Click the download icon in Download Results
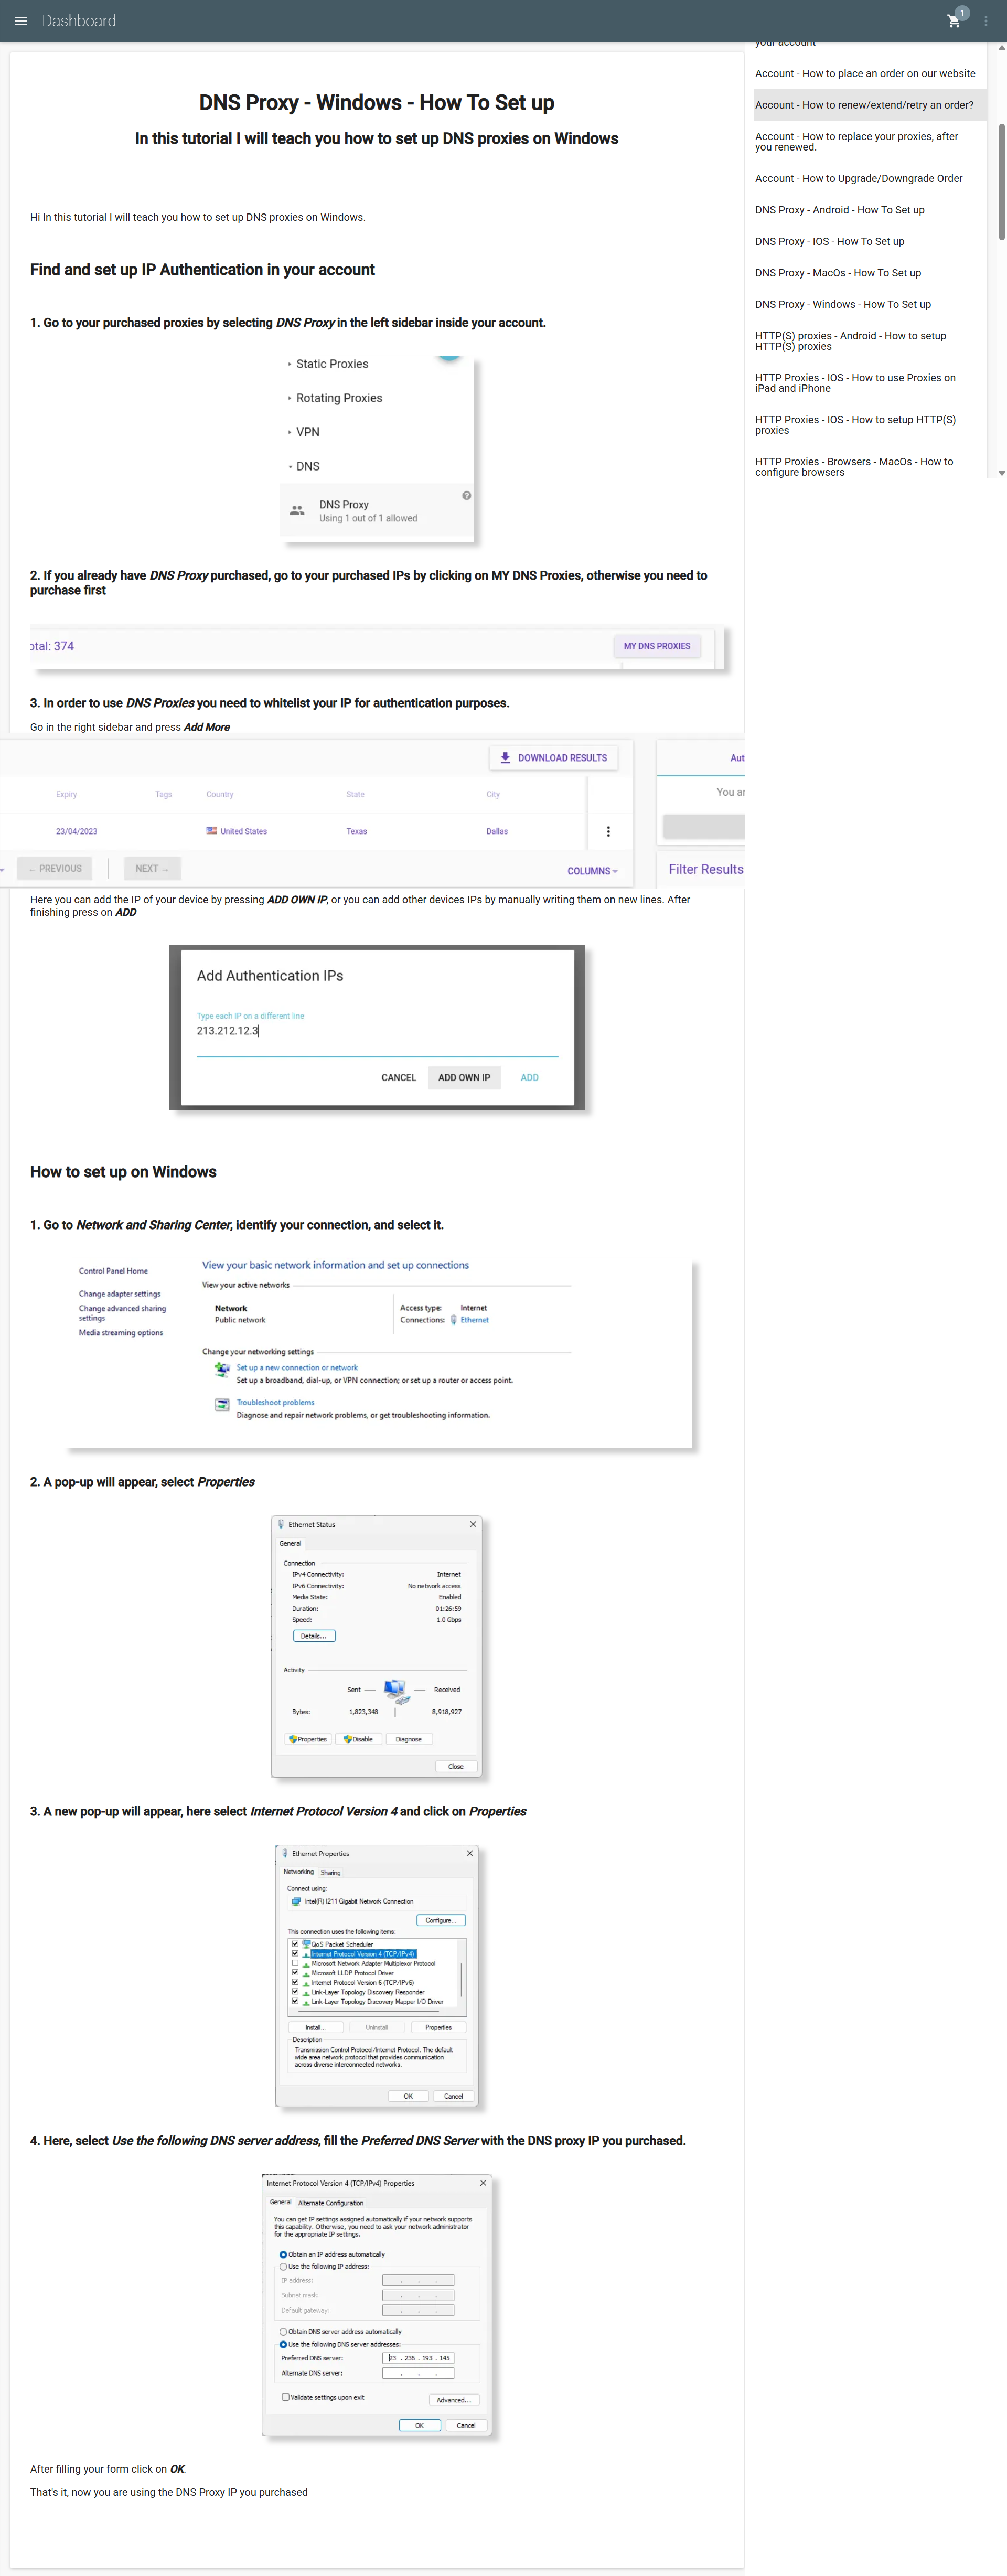Screen dimensions: 1007x2576 pos(505,758)
